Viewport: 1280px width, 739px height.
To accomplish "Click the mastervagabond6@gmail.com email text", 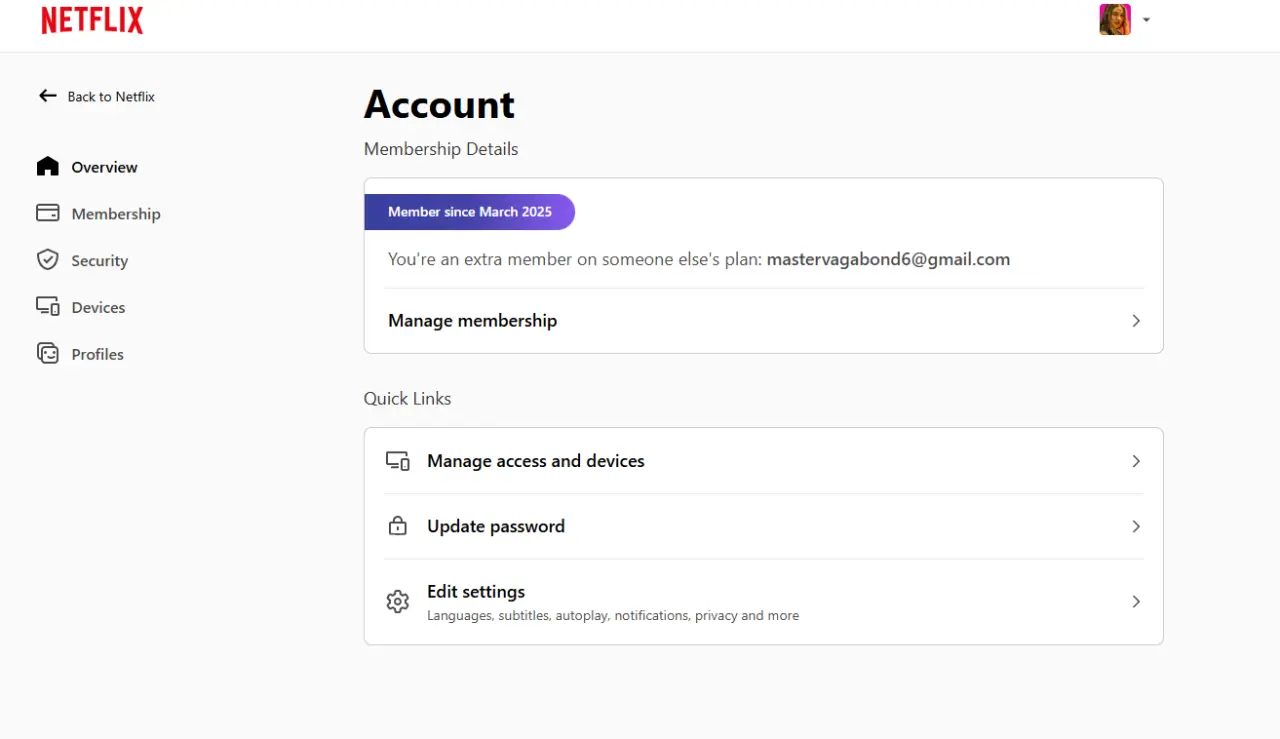I will point(888,259).
